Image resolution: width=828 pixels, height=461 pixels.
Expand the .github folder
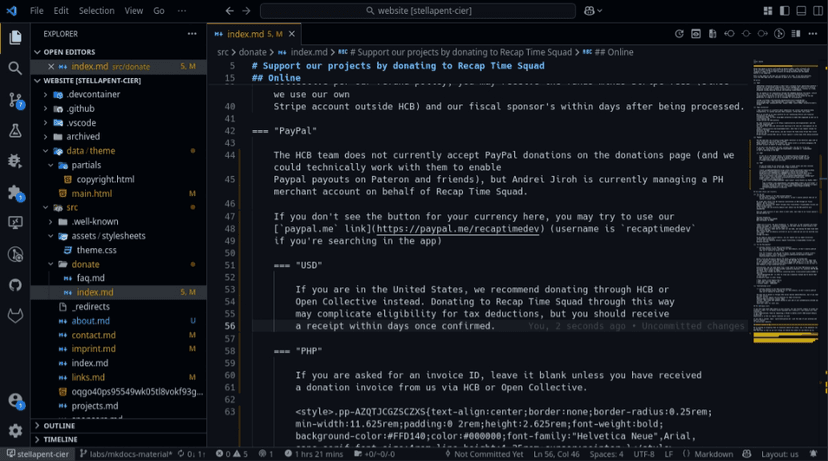point(82,108)
